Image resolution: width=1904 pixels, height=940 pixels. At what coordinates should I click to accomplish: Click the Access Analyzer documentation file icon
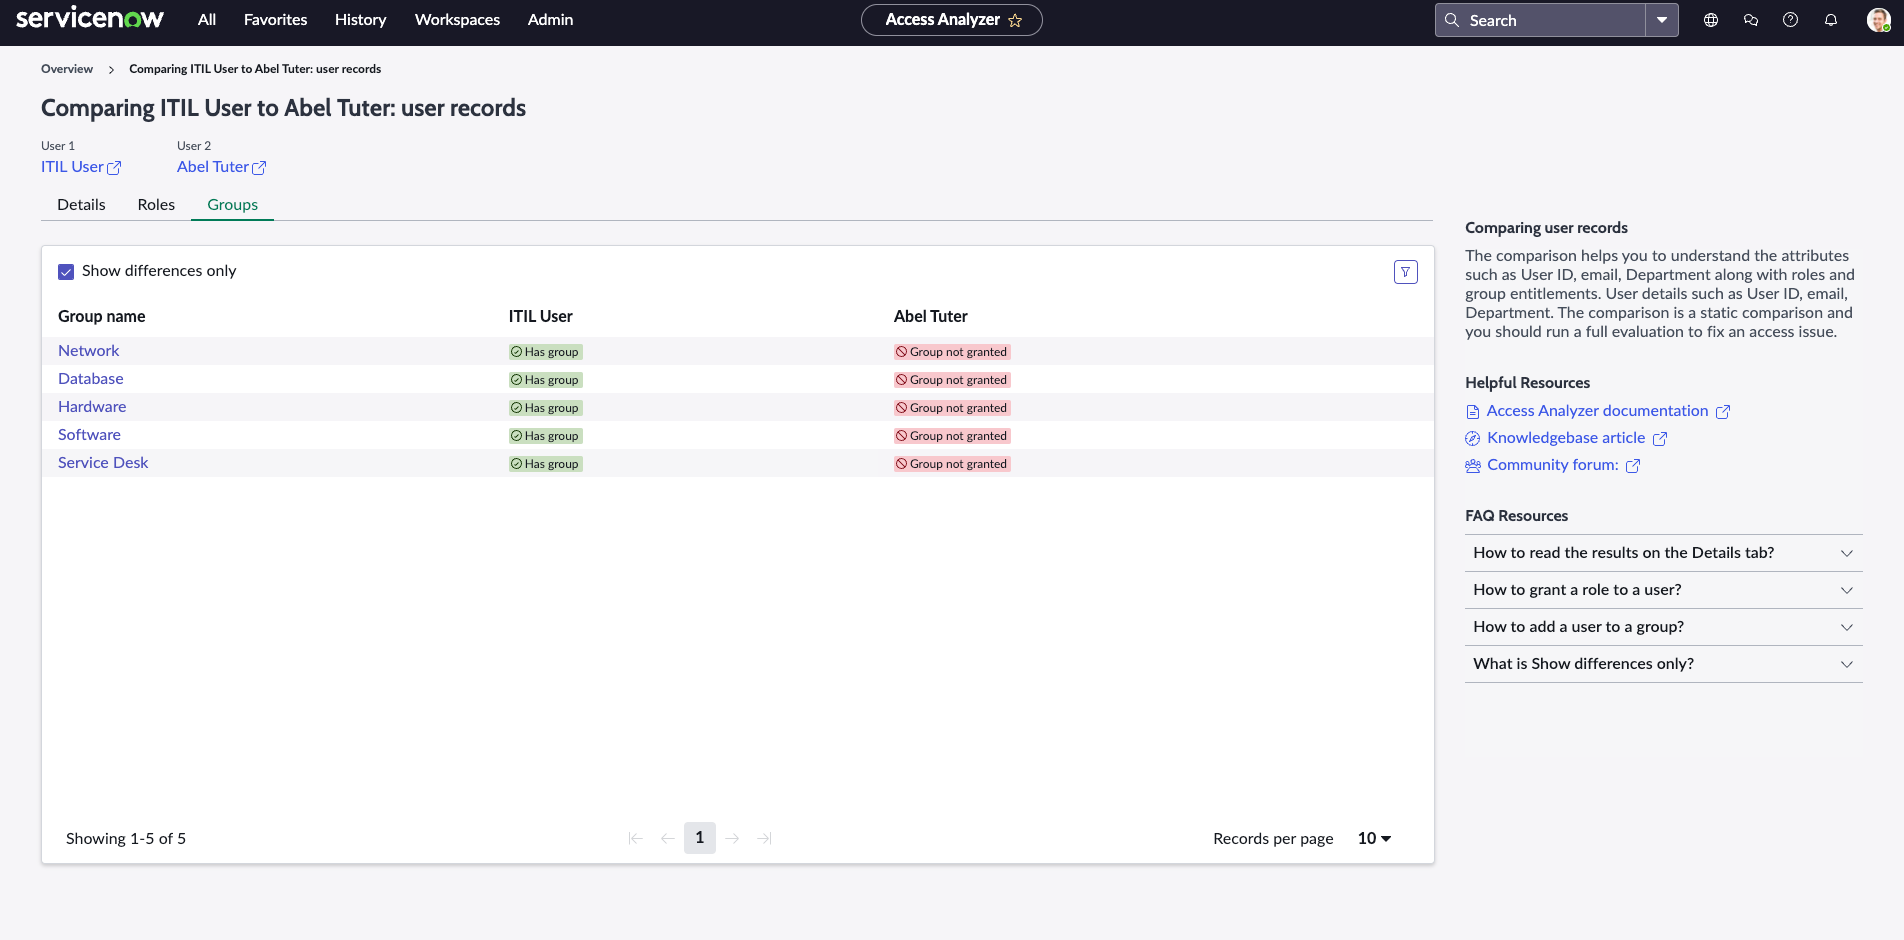(x=1473, y=412)
